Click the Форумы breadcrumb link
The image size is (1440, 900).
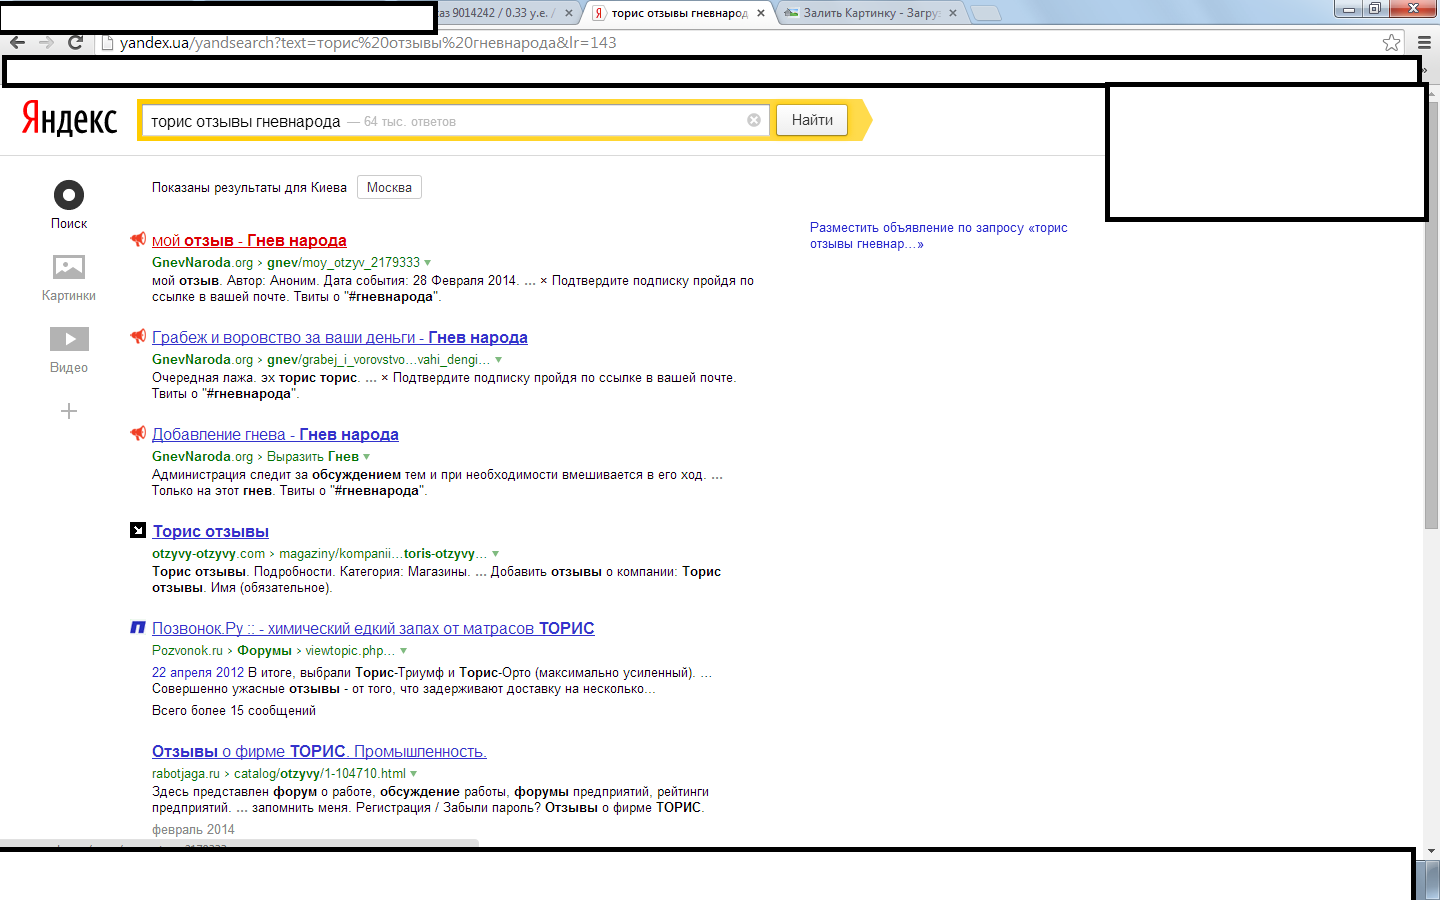(x=264, y=650)
